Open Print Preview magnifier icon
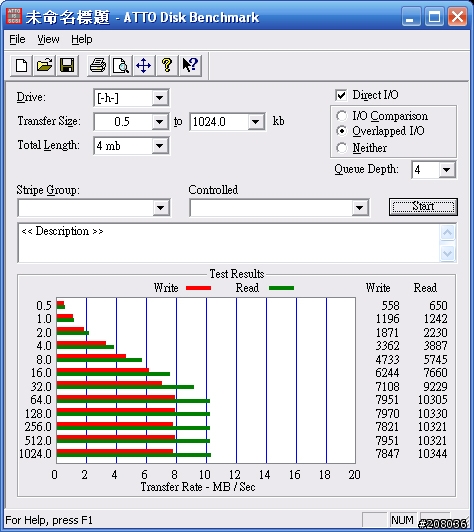474x532 pixels. pyautogui.click(x=121, y=65)
